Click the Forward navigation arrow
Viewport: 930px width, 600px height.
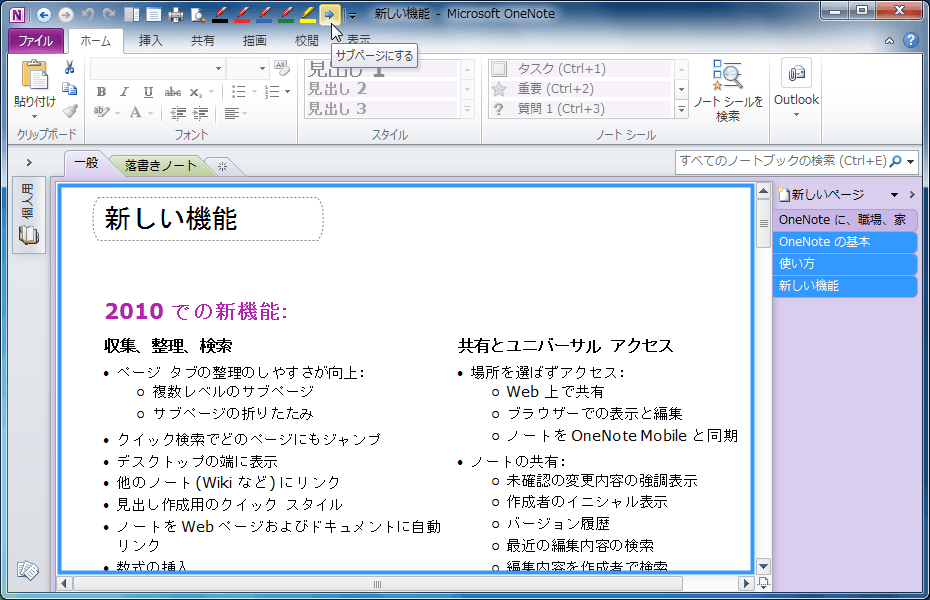tap(66, 15)
